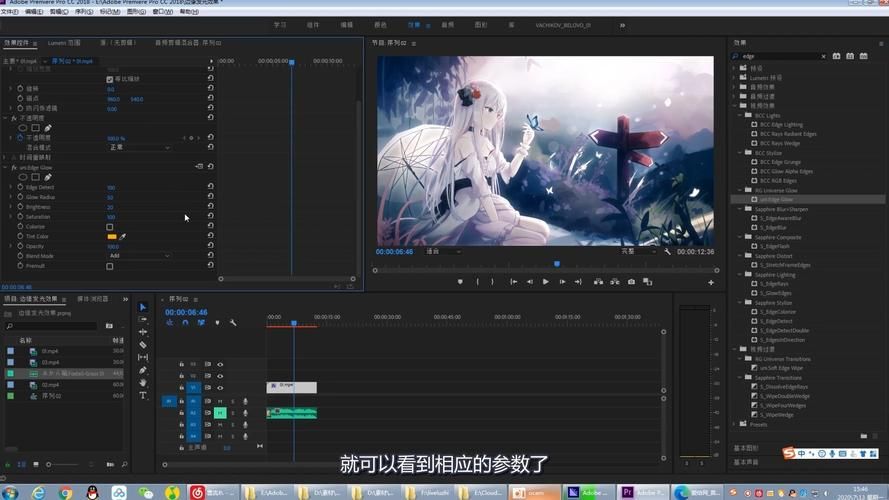Enable the Colorize checkbox
This screenshot has width=889, height=500.
109,227
